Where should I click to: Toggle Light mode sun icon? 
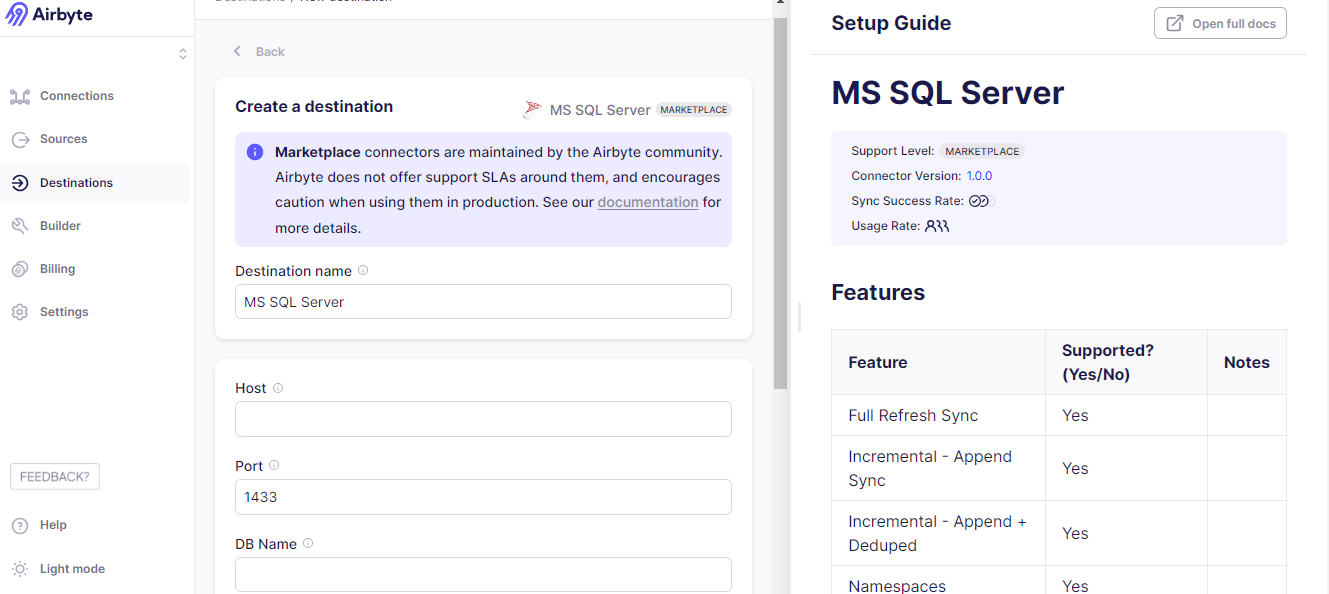[x=20, y=569]
